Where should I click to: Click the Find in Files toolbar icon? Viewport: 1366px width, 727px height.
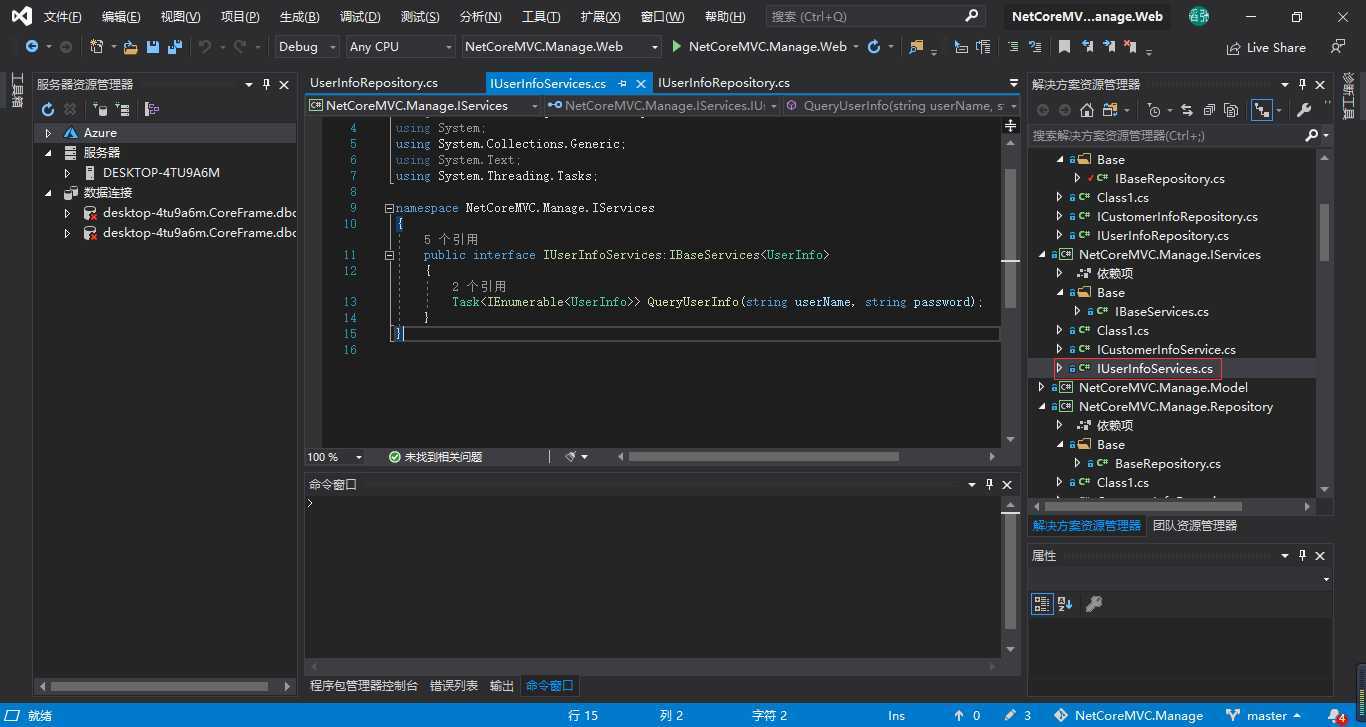tap(916, 47)
